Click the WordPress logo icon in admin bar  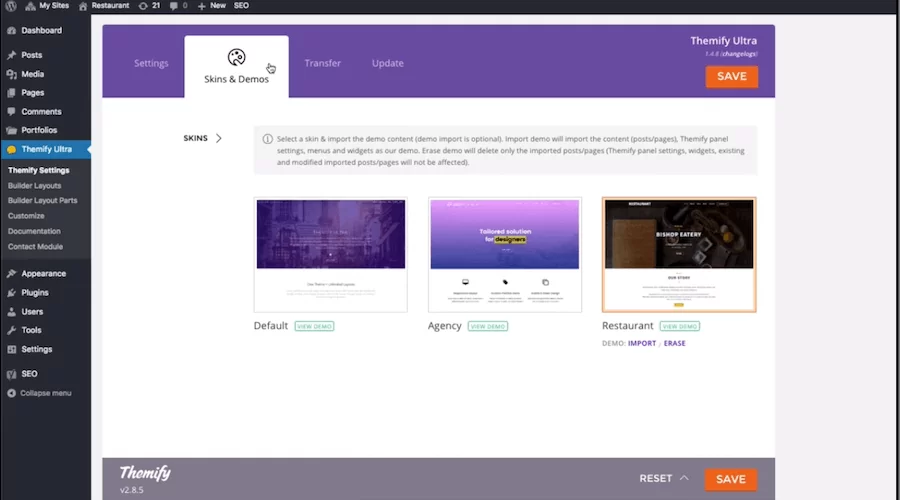click(x=11, y=6)
